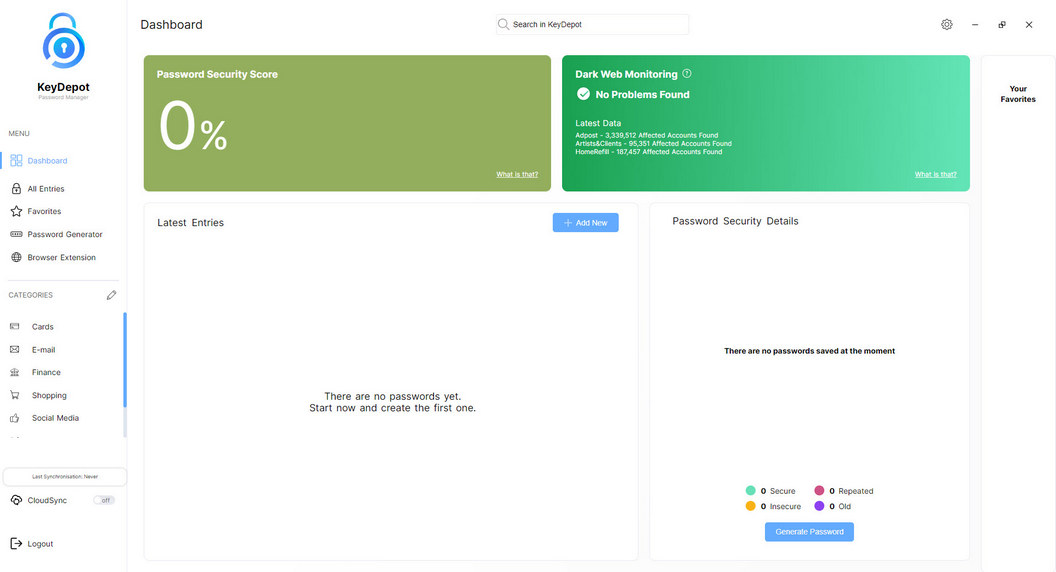Screen dimensions: 1056x572
Task: Open All Entries in the menu
Action: click(x=46, y=189)
